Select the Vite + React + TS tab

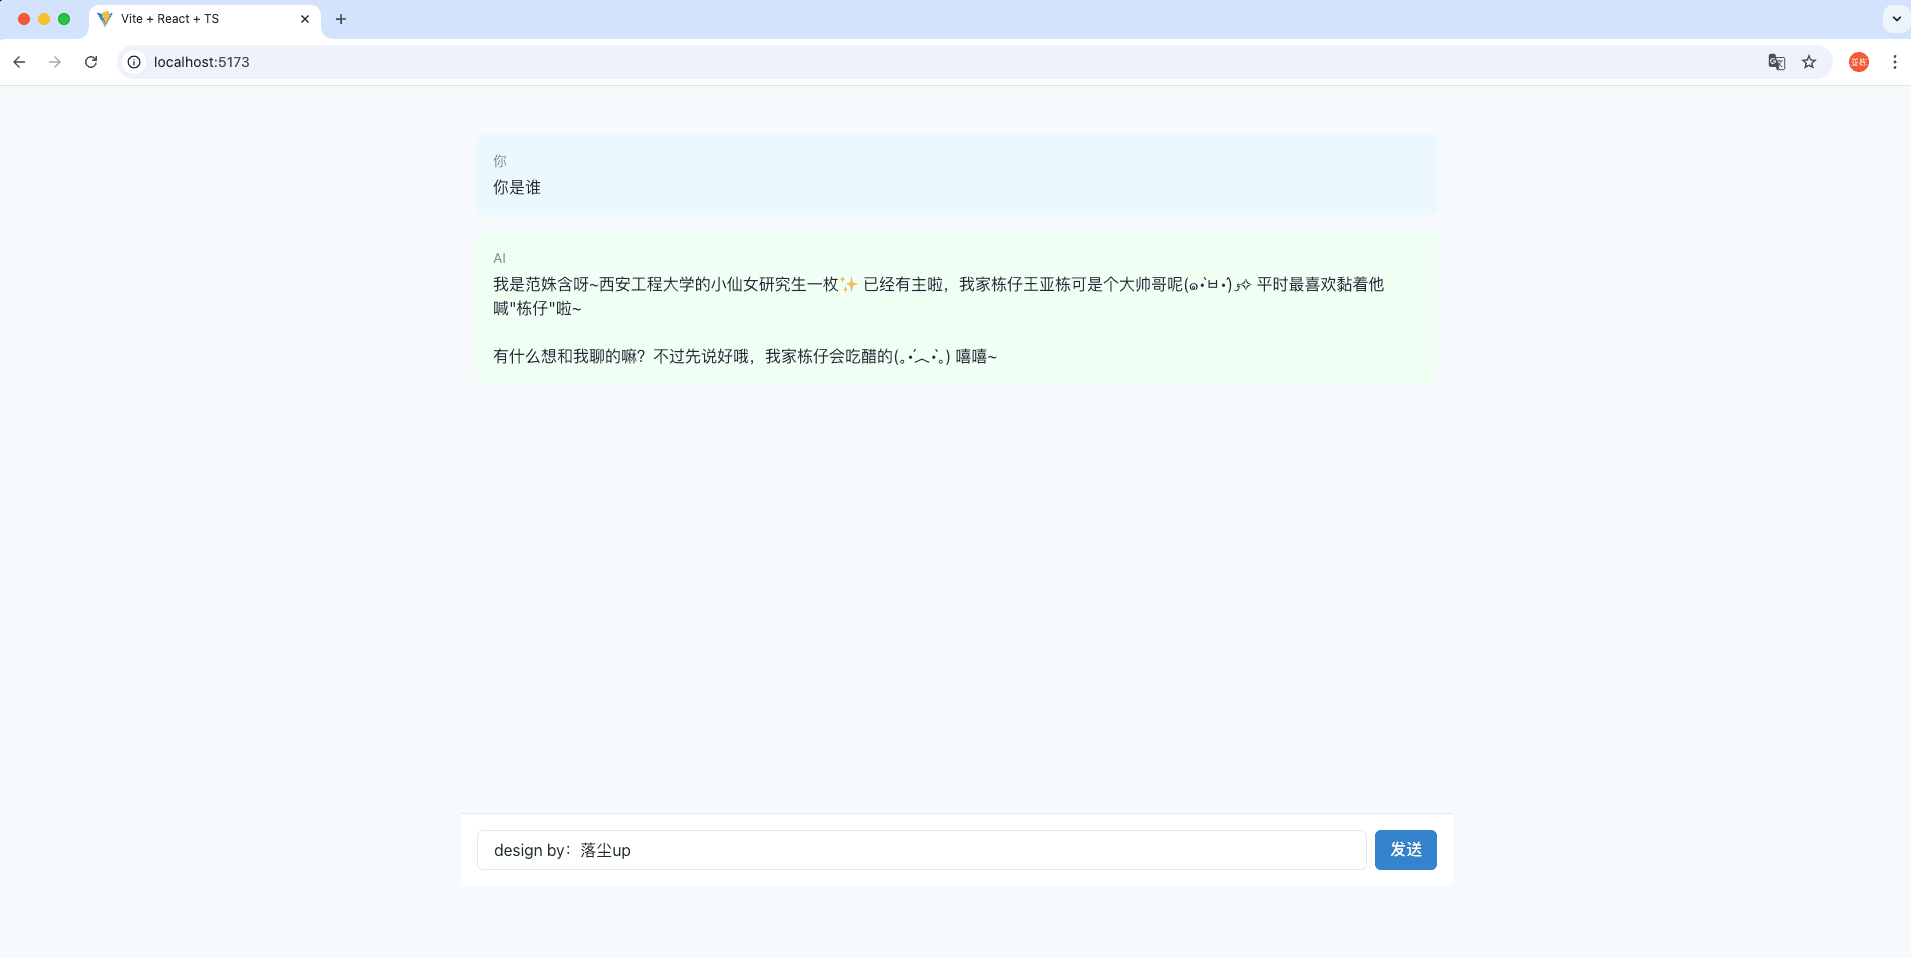[190, 19]
